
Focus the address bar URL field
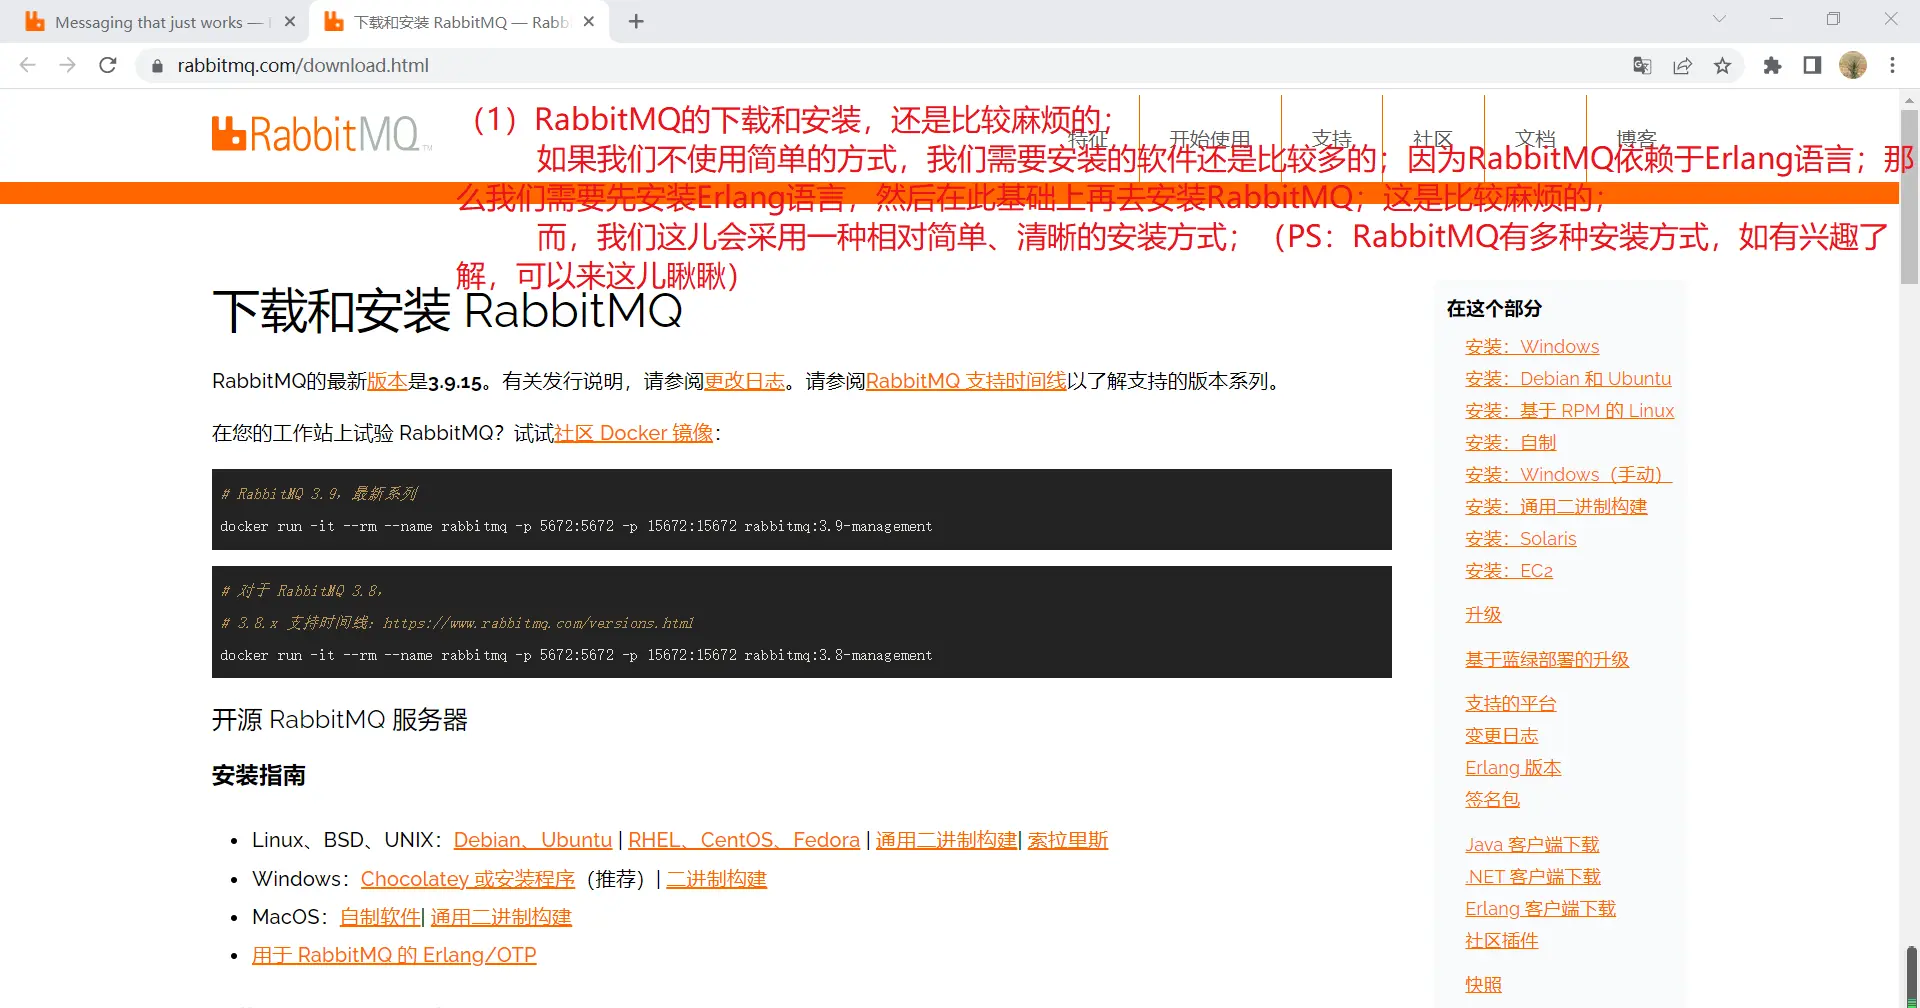(880, 65)
